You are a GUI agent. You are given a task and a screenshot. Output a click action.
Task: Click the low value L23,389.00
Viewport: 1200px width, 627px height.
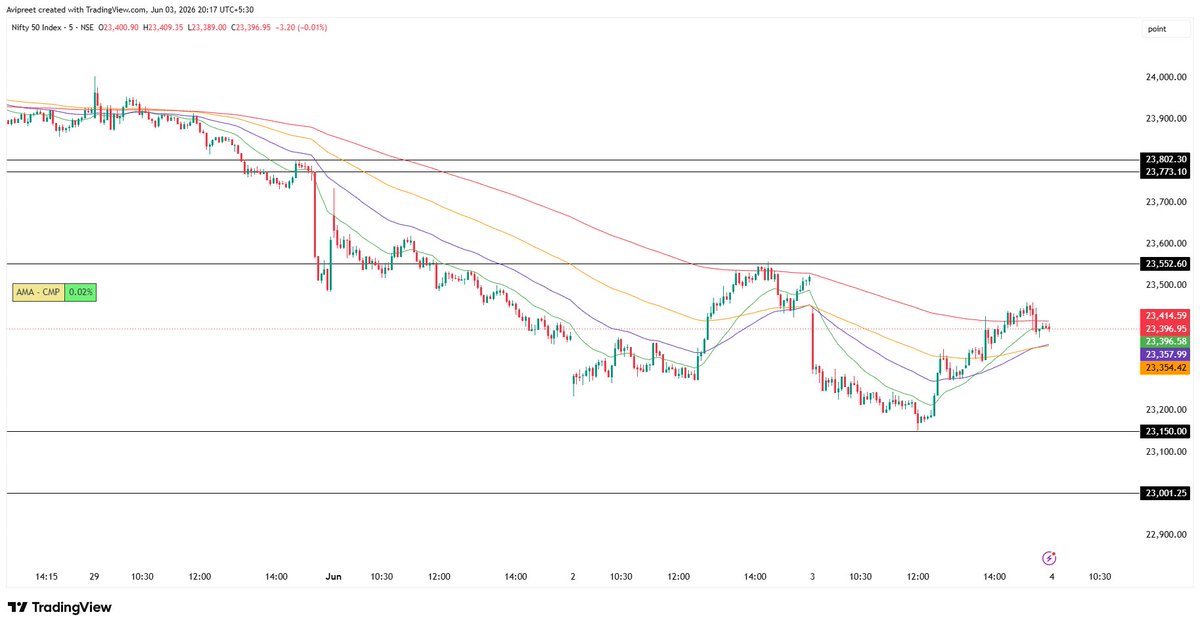coord(208,27)
